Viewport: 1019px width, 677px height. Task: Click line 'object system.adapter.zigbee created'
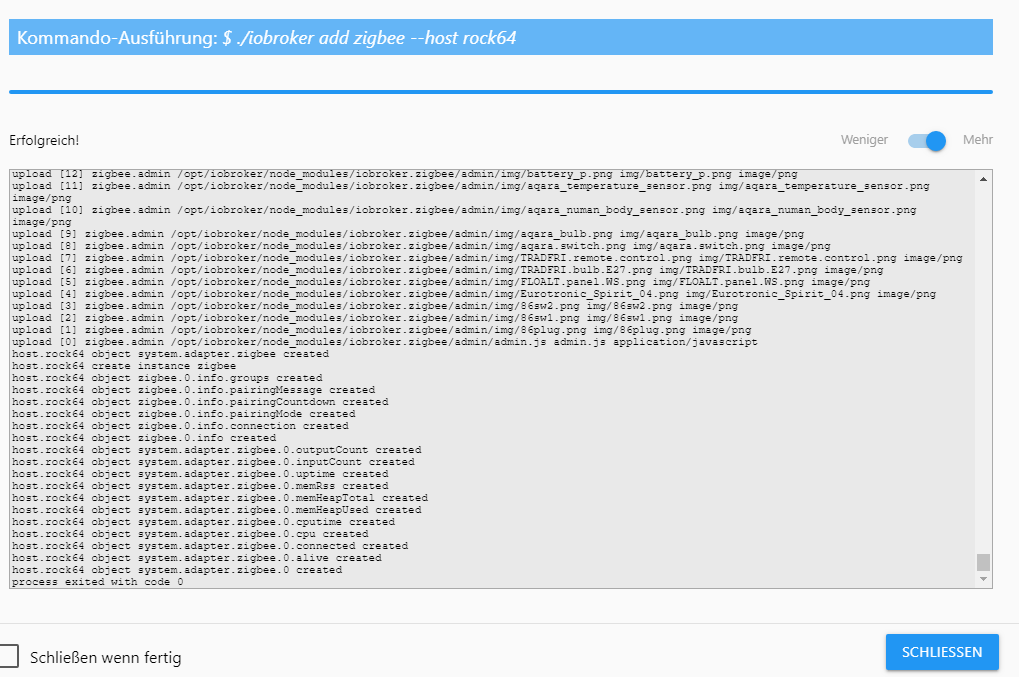click(x=170, y=354)
